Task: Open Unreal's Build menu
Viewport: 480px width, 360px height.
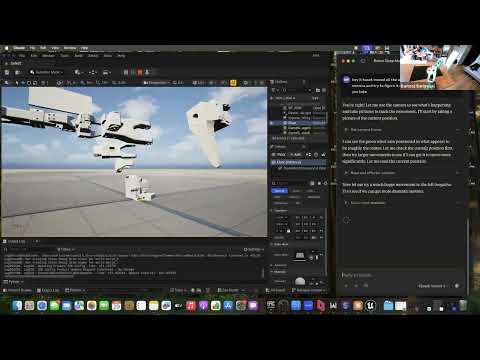Action: point(79,55)
